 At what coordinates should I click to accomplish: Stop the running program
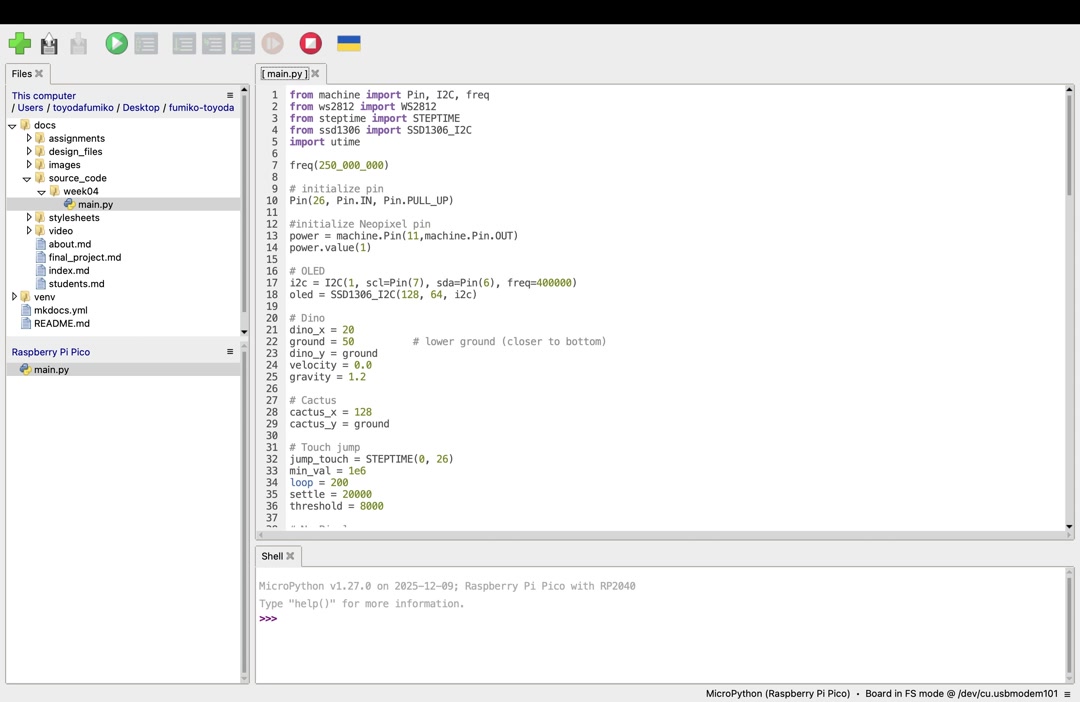[x=310, y=43]
